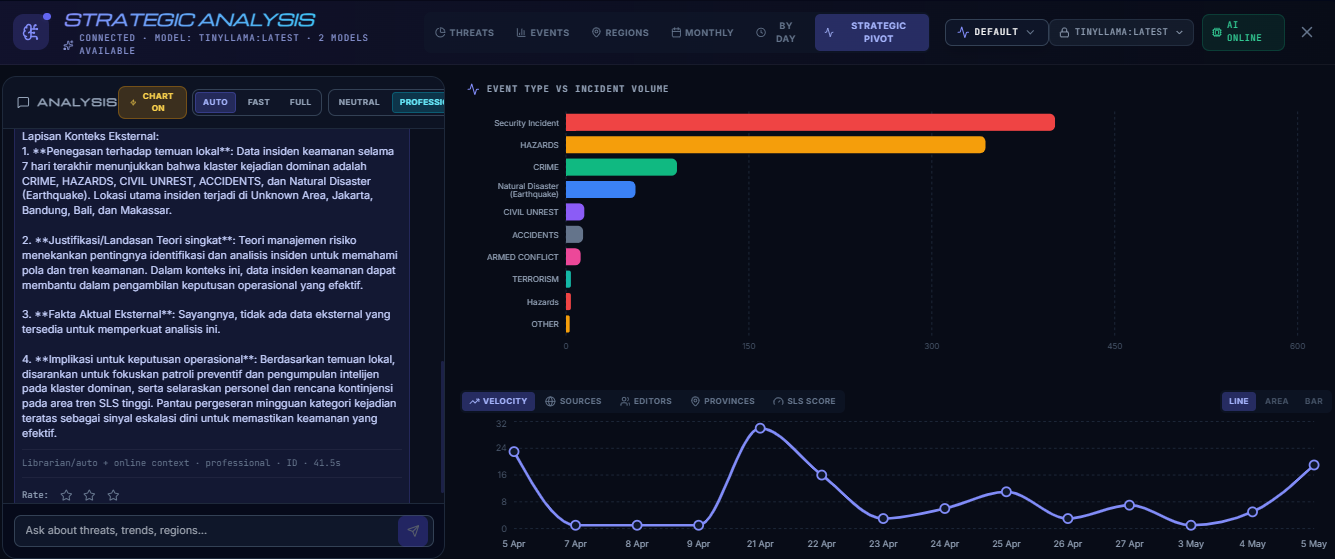Click the OTHER category label
This screenshot has width=1335, height=559.
(545, 324)
